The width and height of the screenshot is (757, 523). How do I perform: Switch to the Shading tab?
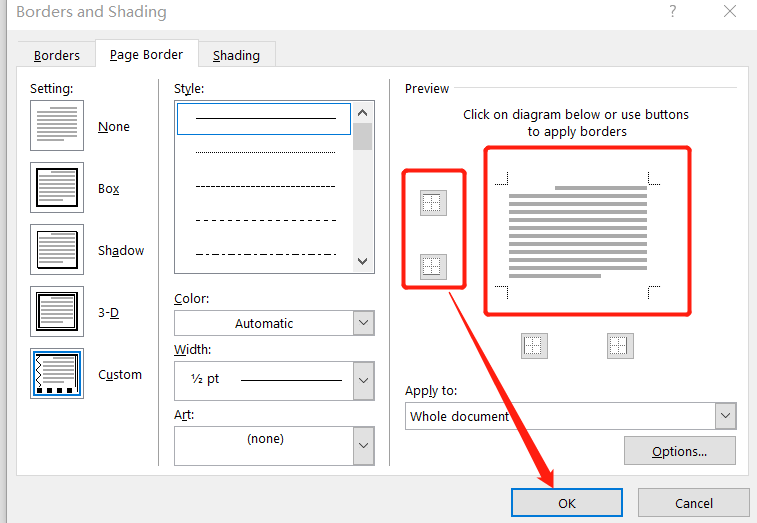(x=237, y=56)
